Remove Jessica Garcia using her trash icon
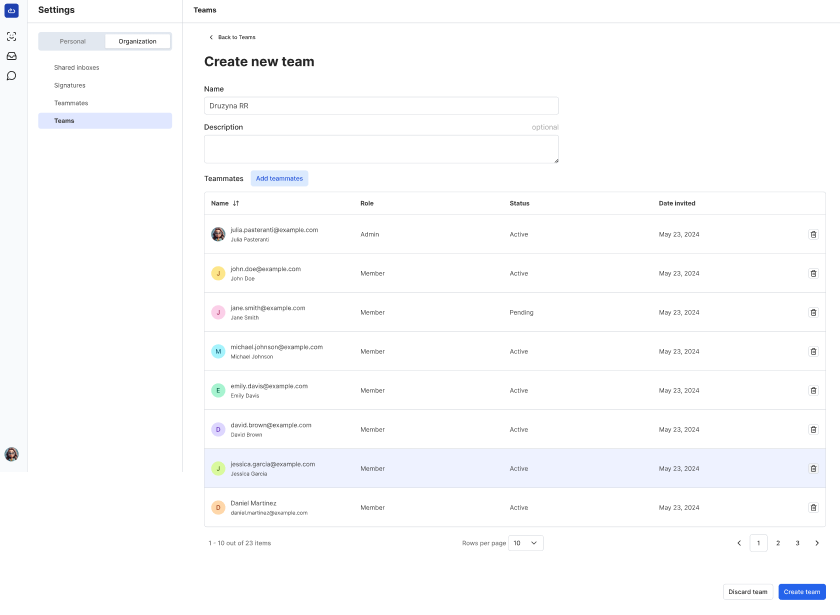840x615 pixels. tap(813, 468)
